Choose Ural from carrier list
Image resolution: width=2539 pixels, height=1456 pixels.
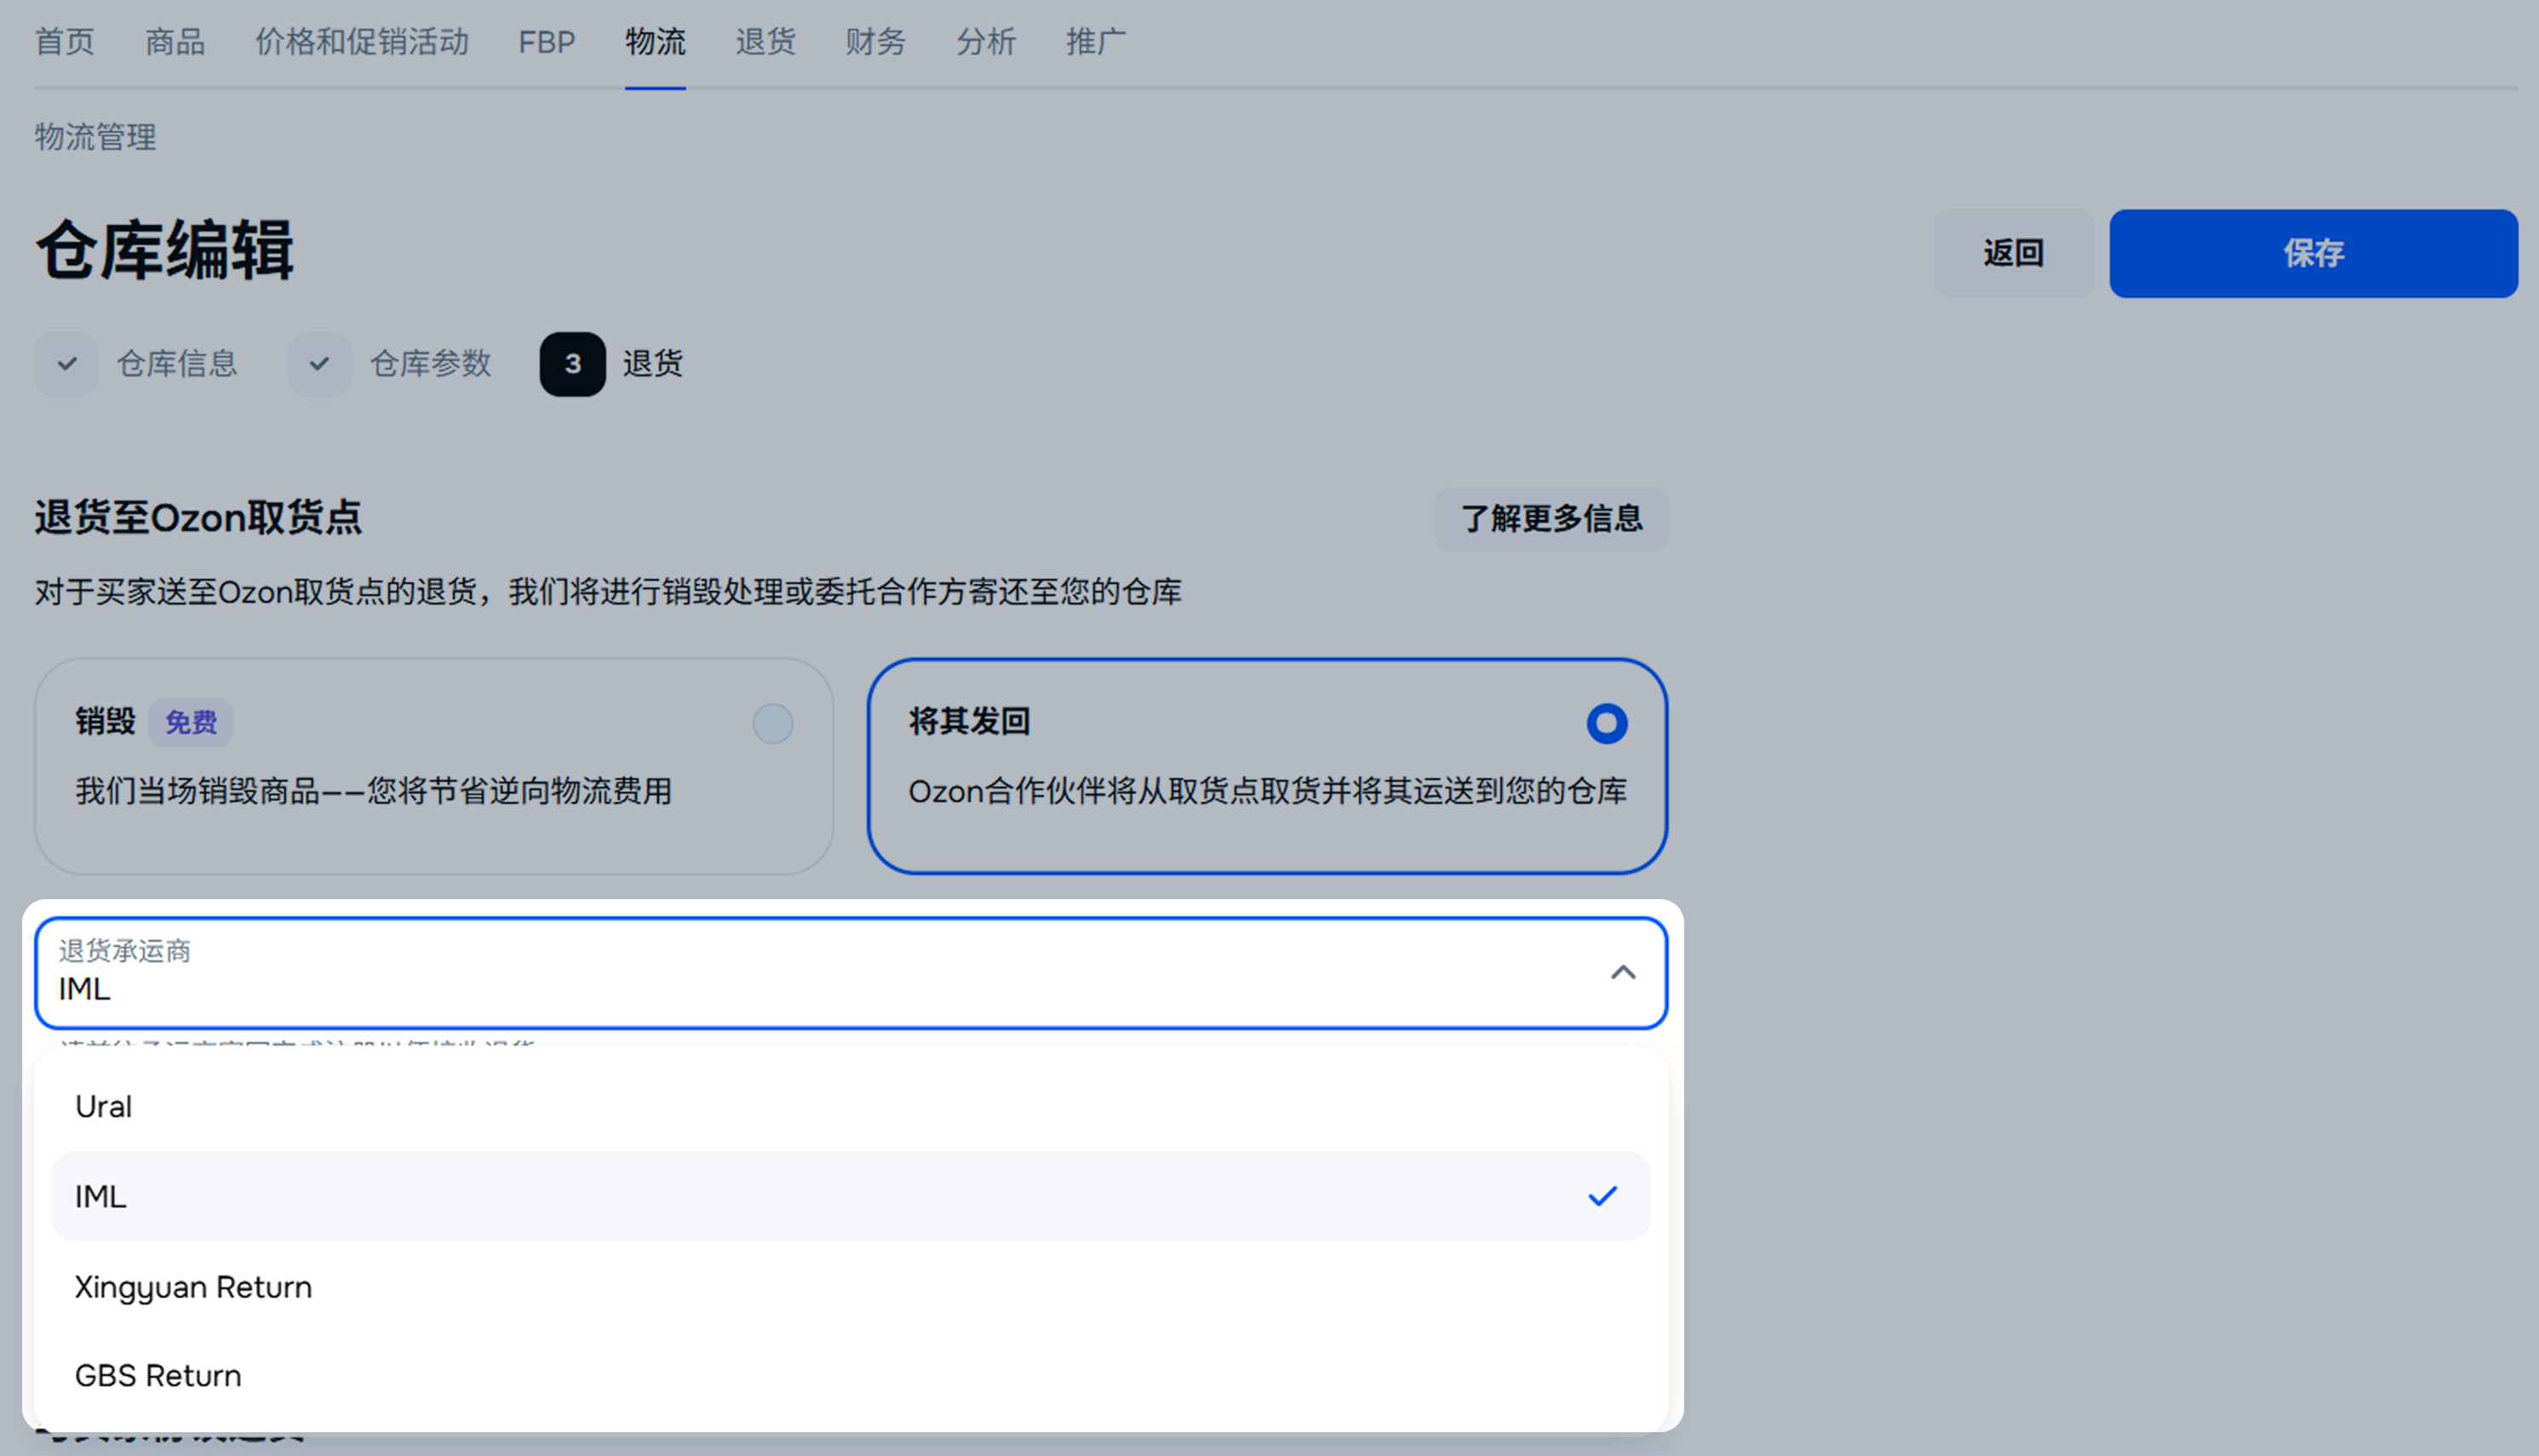104,1106
